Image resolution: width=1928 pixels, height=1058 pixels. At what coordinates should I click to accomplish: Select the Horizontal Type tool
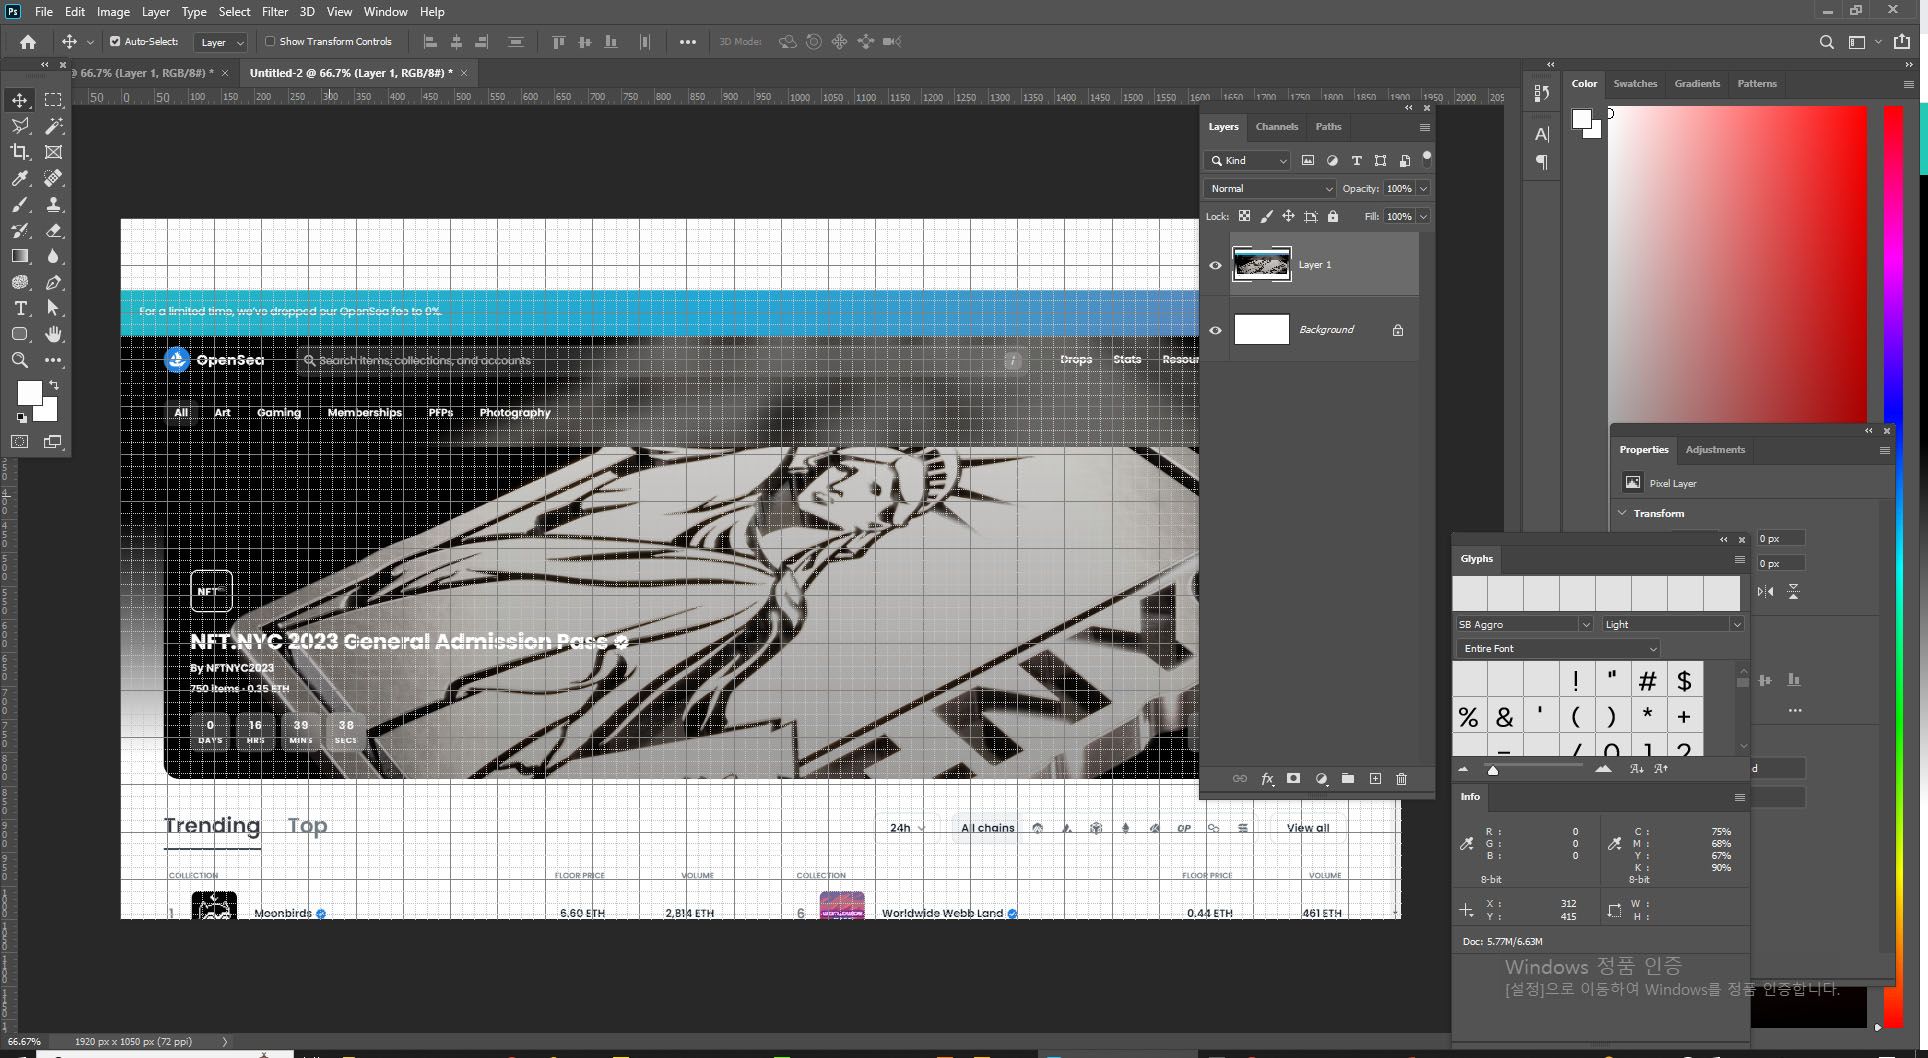click(20, 308)
